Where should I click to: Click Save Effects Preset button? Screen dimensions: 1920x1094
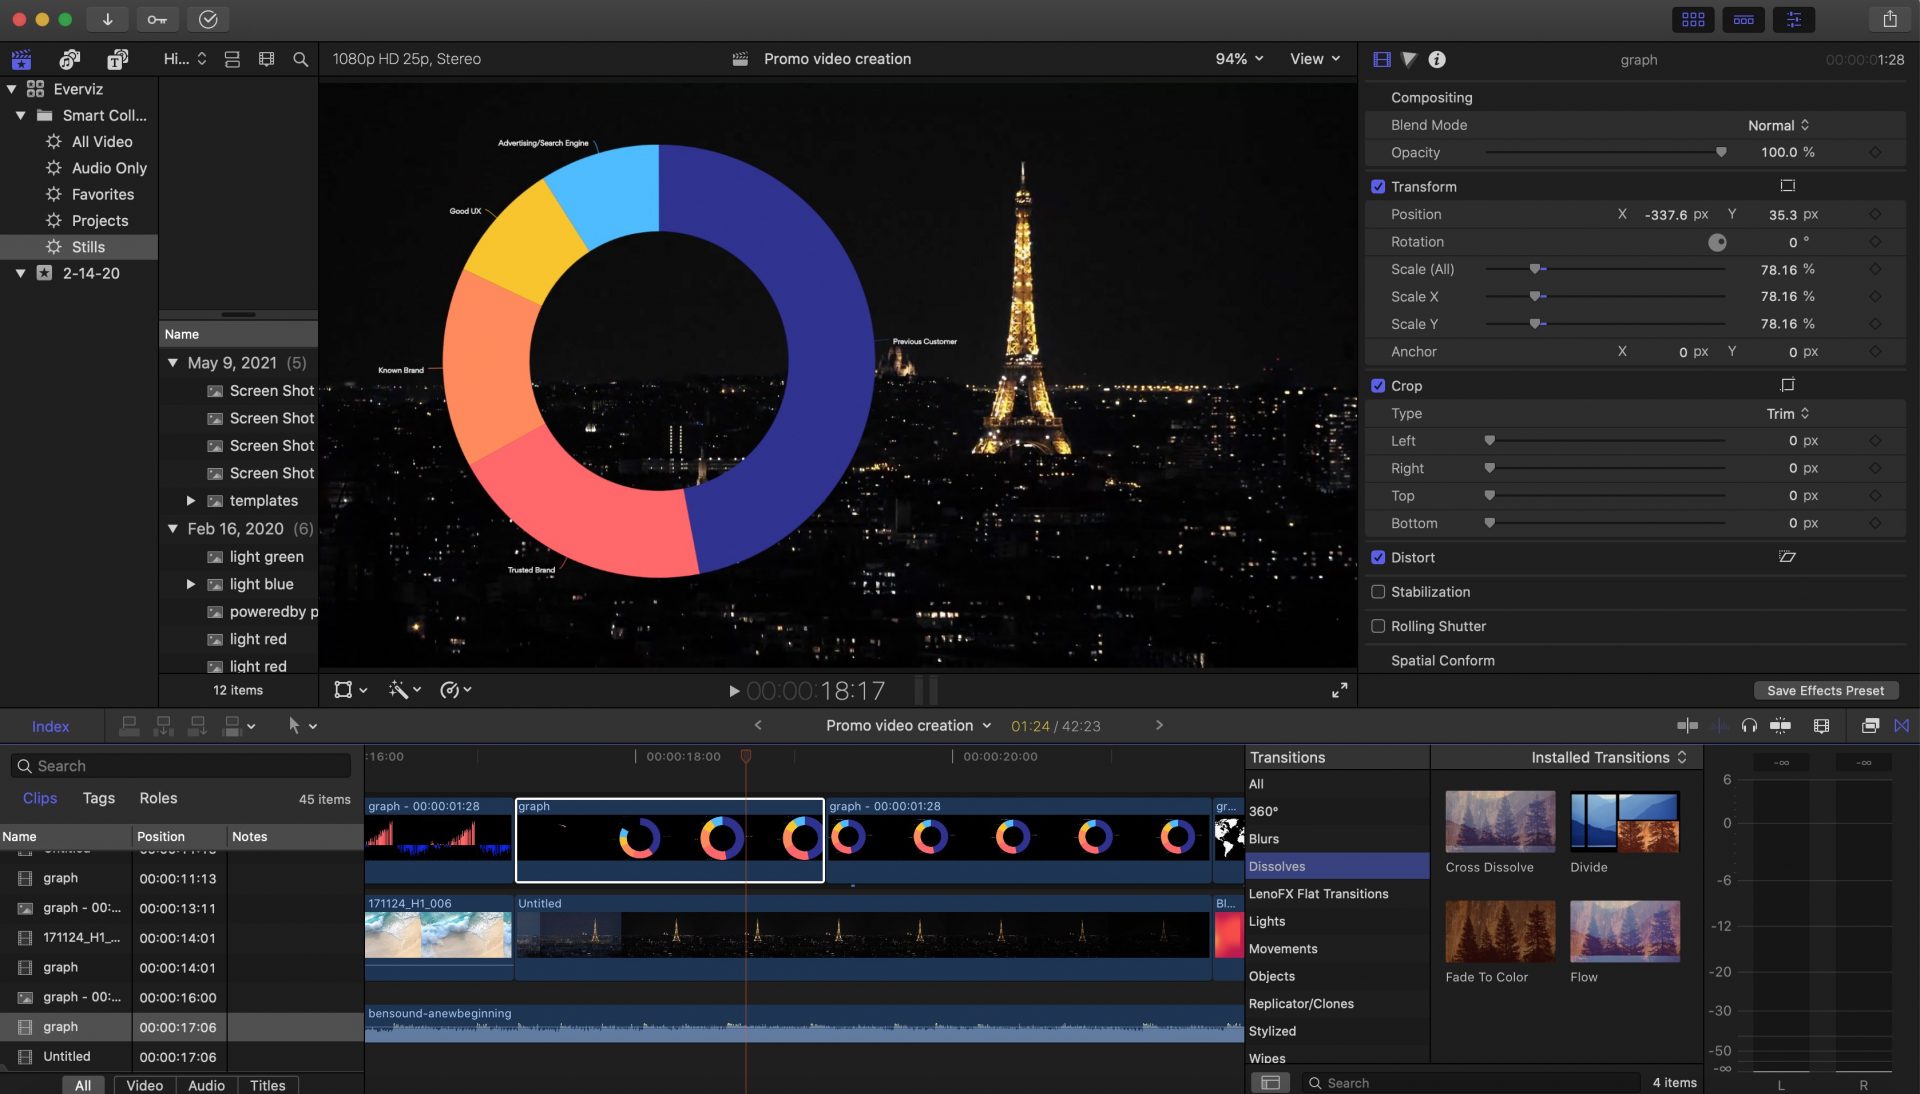(x=1825, y=691)
